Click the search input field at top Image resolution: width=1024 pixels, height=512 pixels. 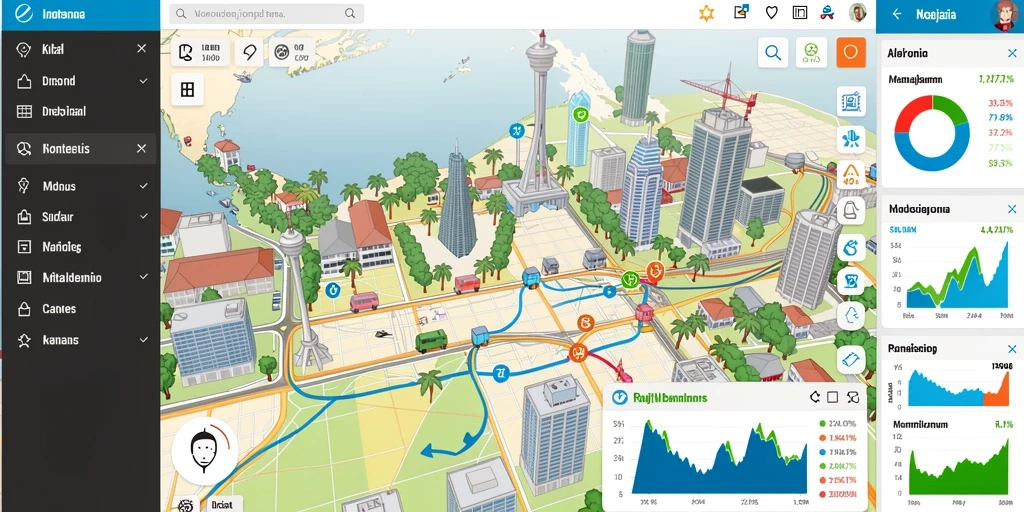click(x=266, y=13)
